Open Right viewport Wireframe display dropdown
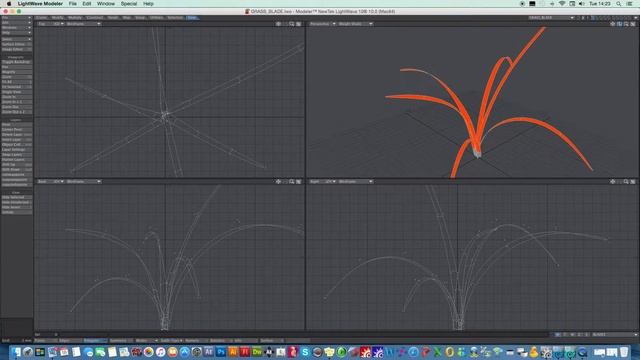640x360 pixels. (355, 182)
